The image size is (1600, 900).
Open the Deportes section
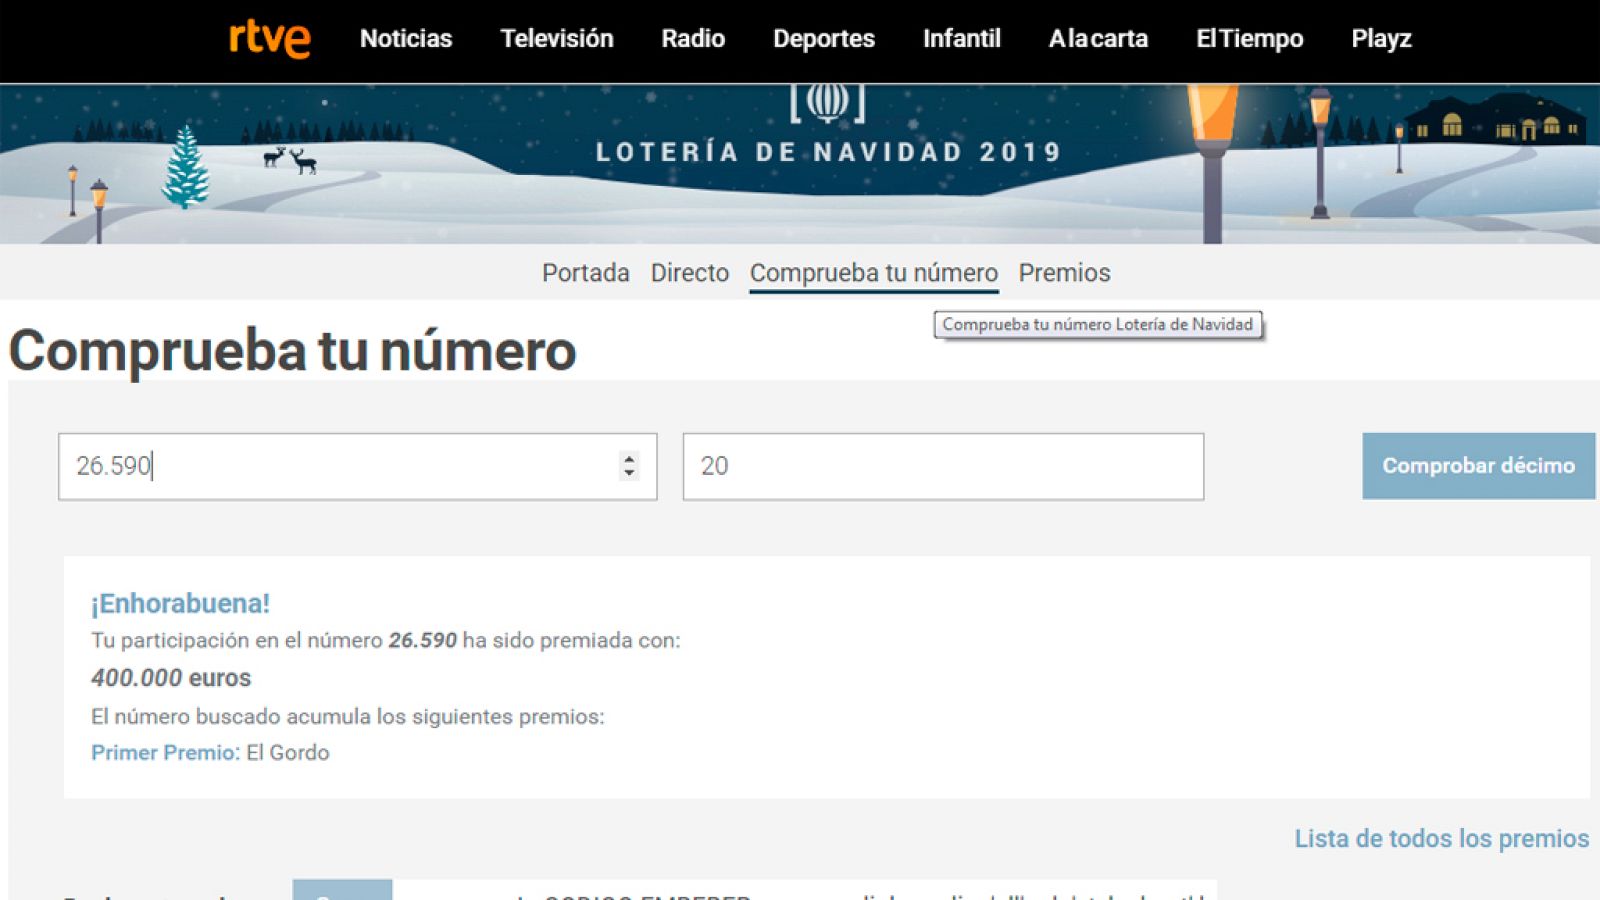click(x=823, y=39)
